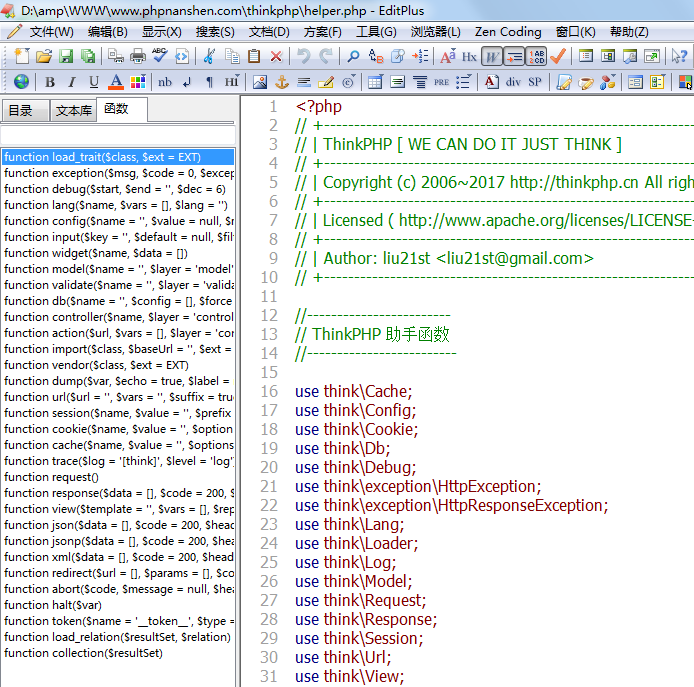Switch to 函数 tab
The height and width of the screenshot is (687, 694).
(x=121, y=109)
